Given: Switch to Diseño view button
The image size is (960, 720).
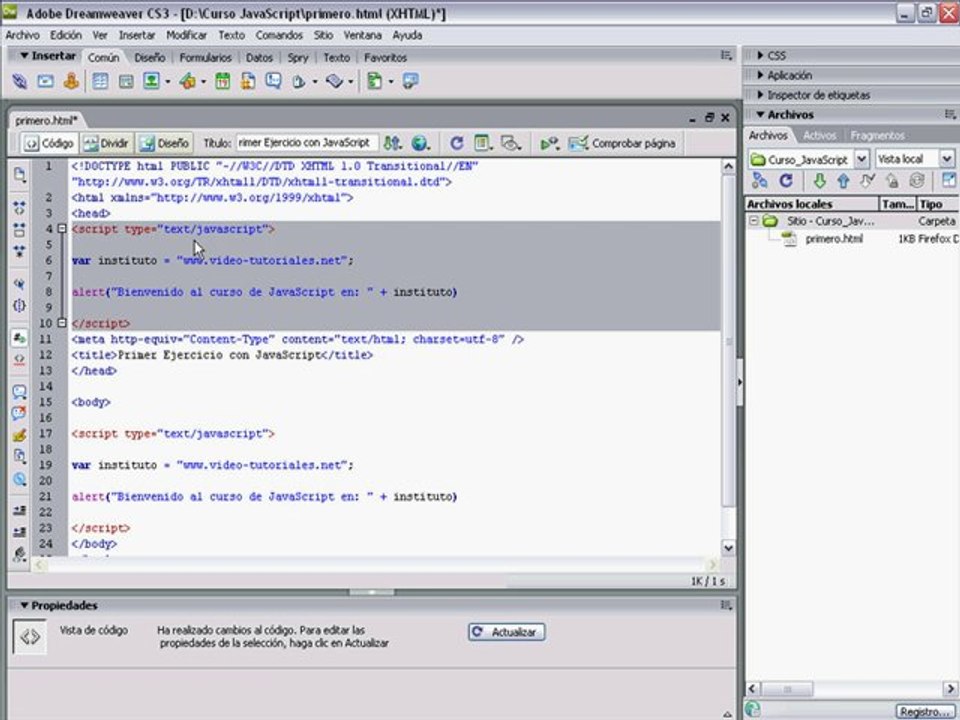Looking at the screenshot, I should click(x=165, y=143).
